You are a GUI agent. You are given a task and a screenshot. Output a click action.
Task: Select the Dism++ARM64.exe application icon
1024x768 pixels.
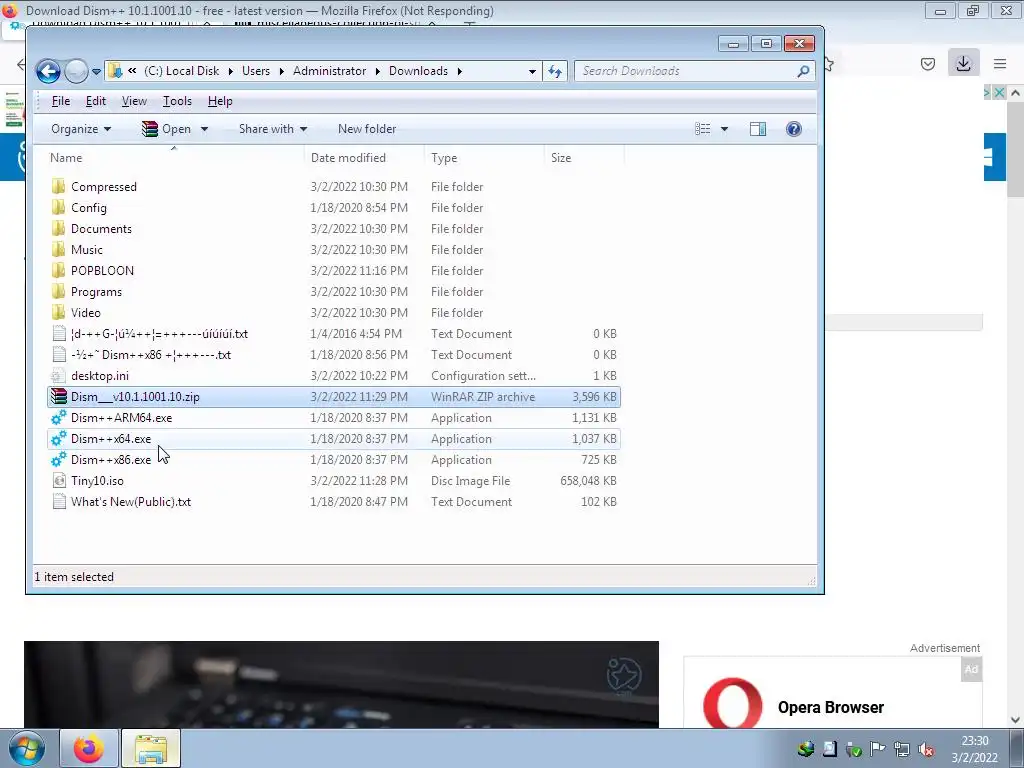point(59,418)
